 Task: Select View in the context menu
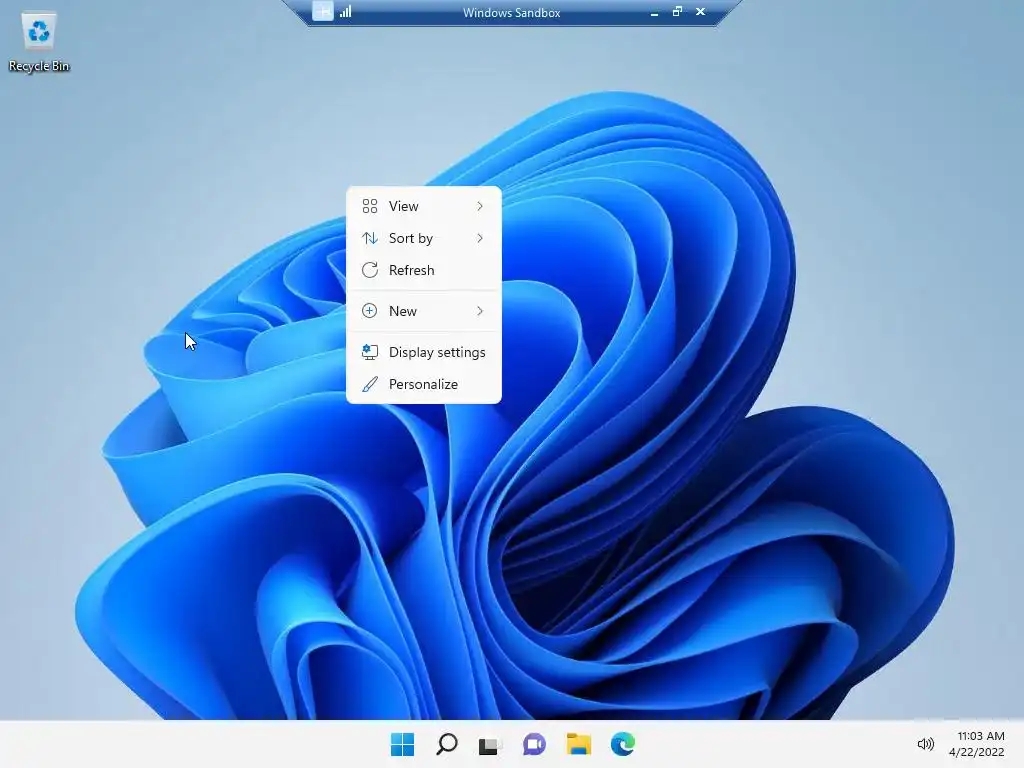pos(424,206)
